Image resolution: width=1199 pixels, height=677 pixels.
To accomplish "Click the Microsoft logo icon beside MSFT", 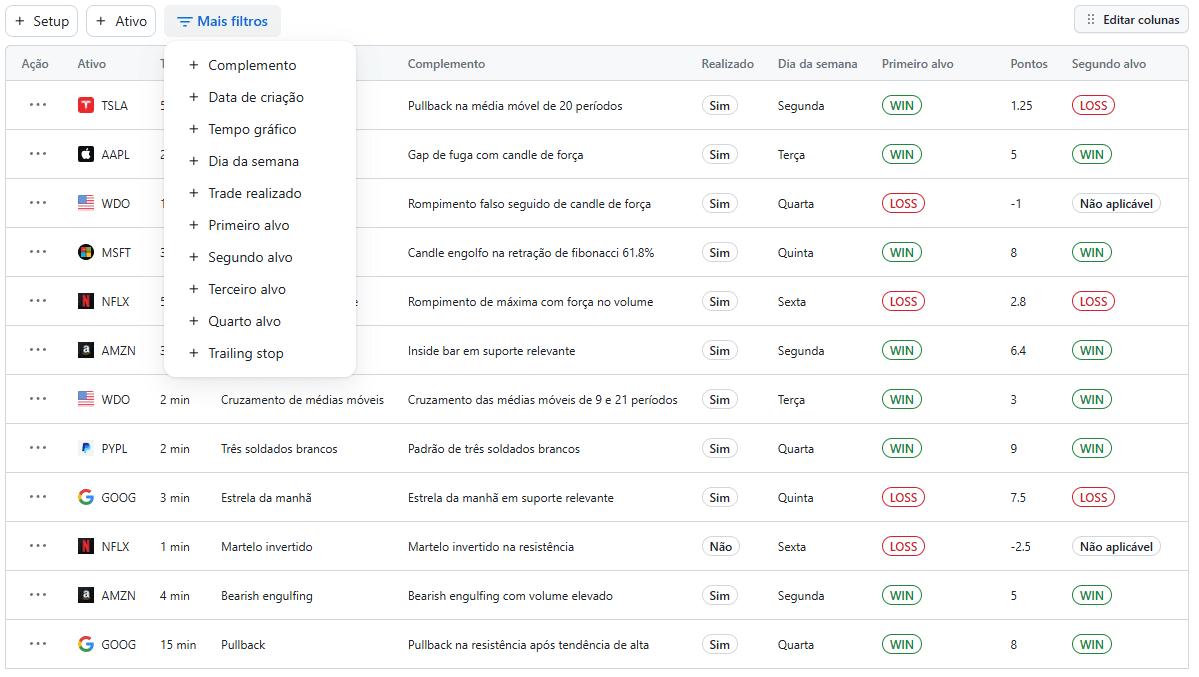I will 86,252.
